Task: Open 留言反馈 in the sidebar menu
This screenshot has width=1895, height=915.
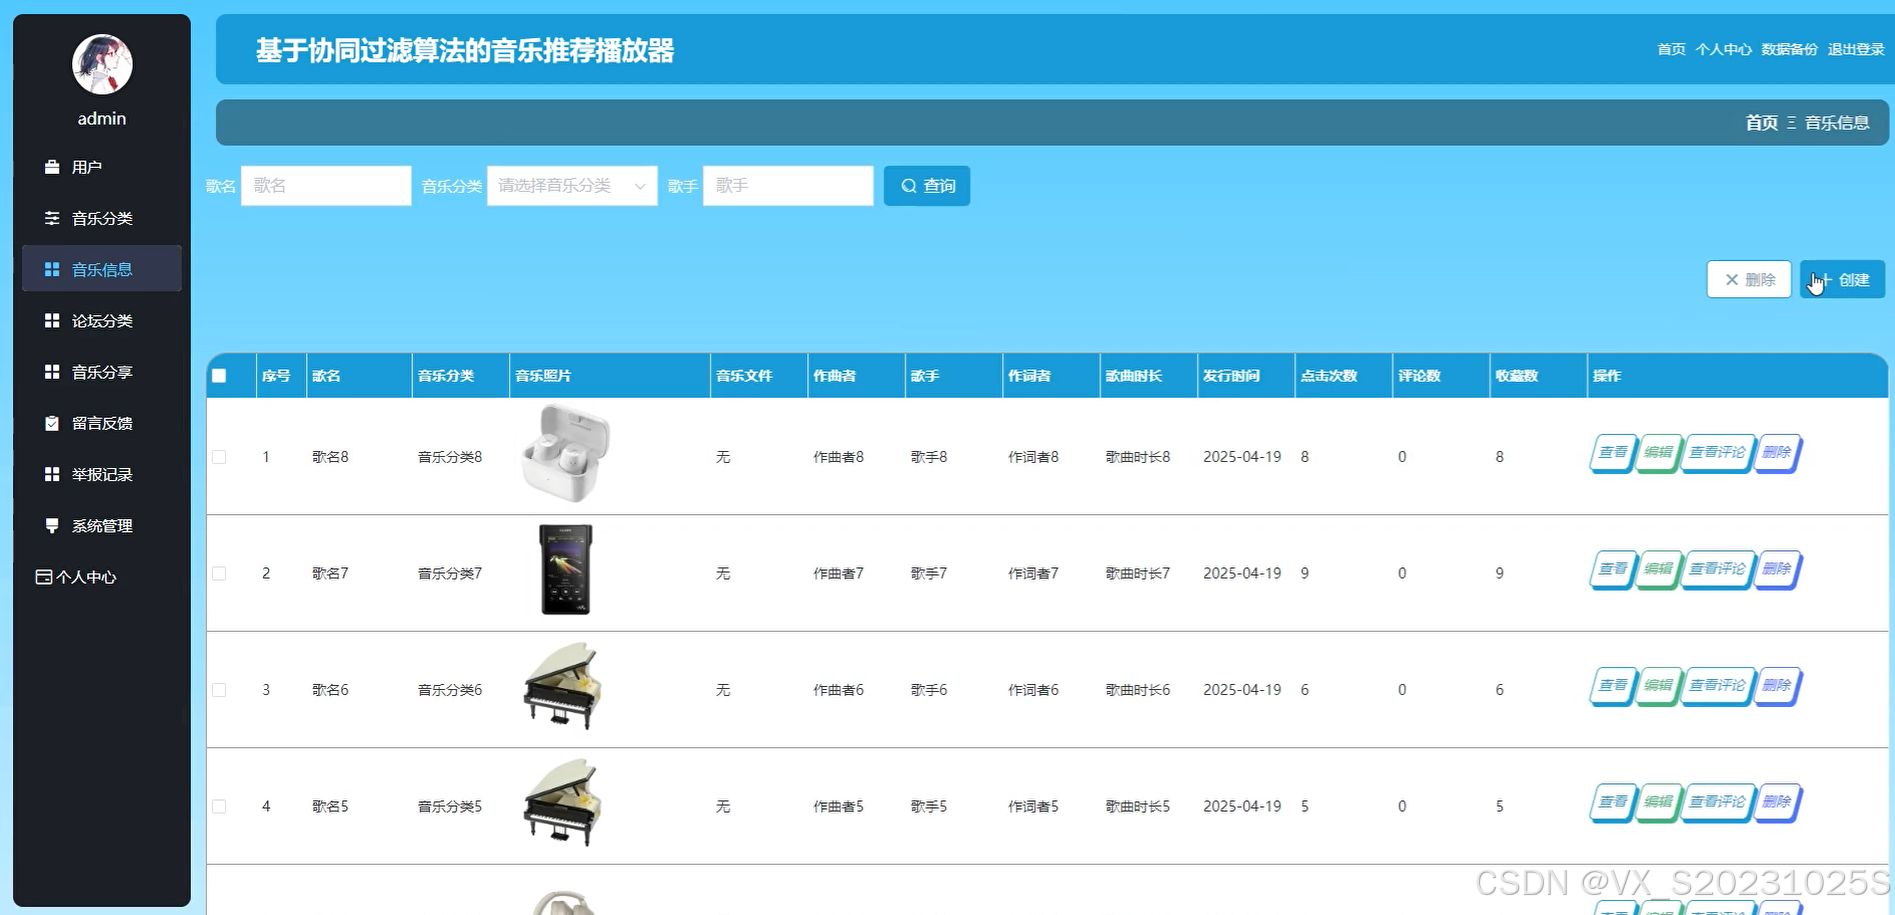Action: click(x=102, y=423)
